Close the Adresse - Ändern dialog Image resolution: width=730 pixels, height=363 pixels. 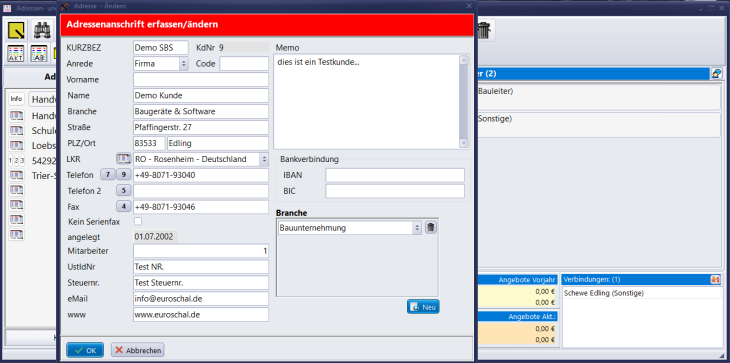(x=469, y=6)
